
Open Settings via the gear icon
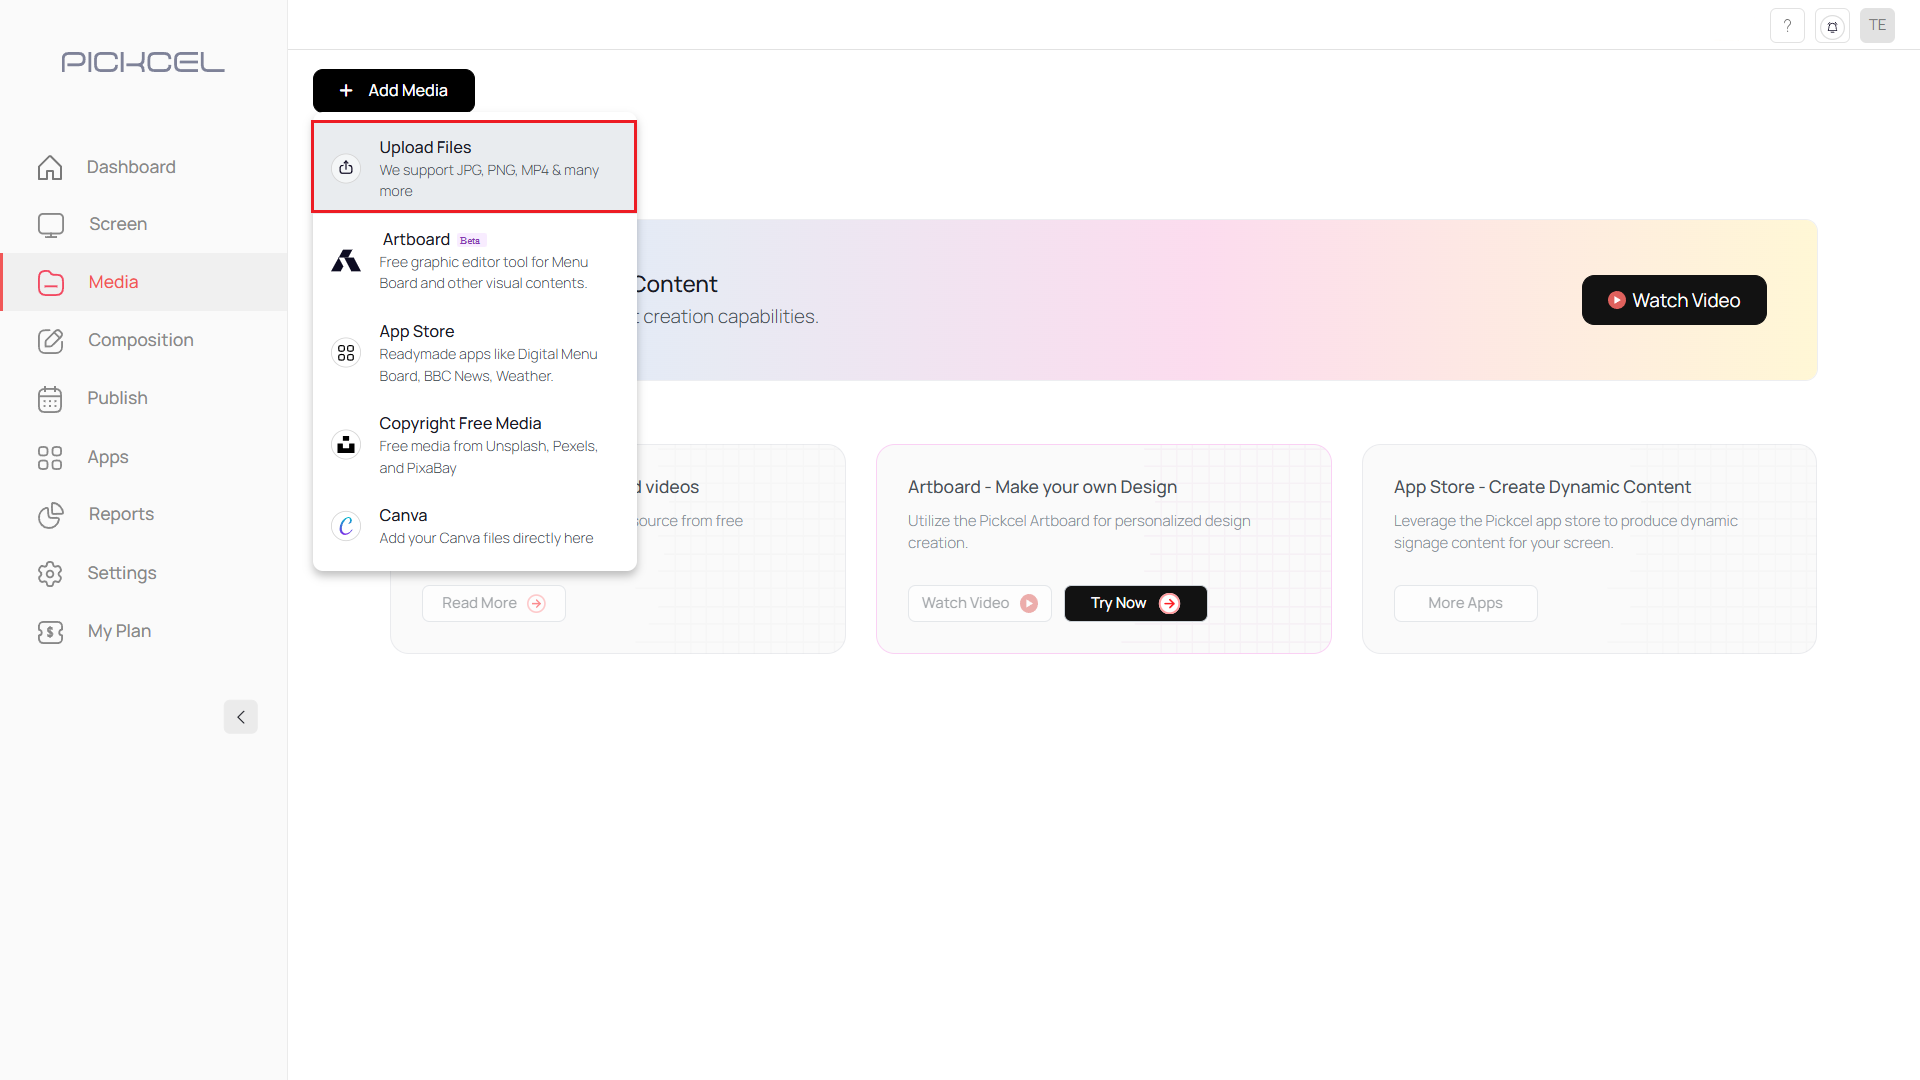[50, 573]
